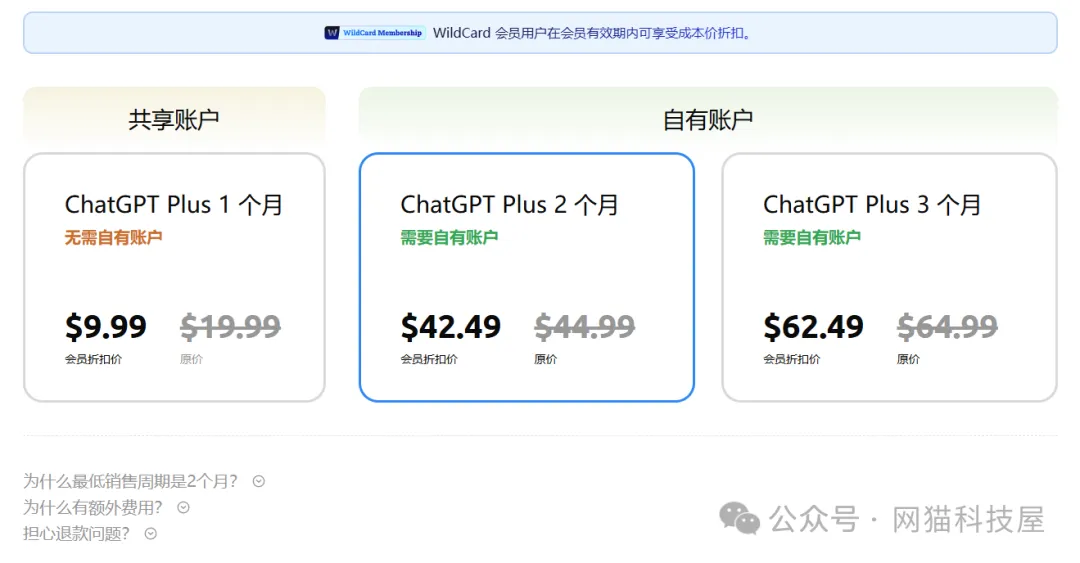
Task: Click the WildCard Membership logo badge
Action: (375, 32)
